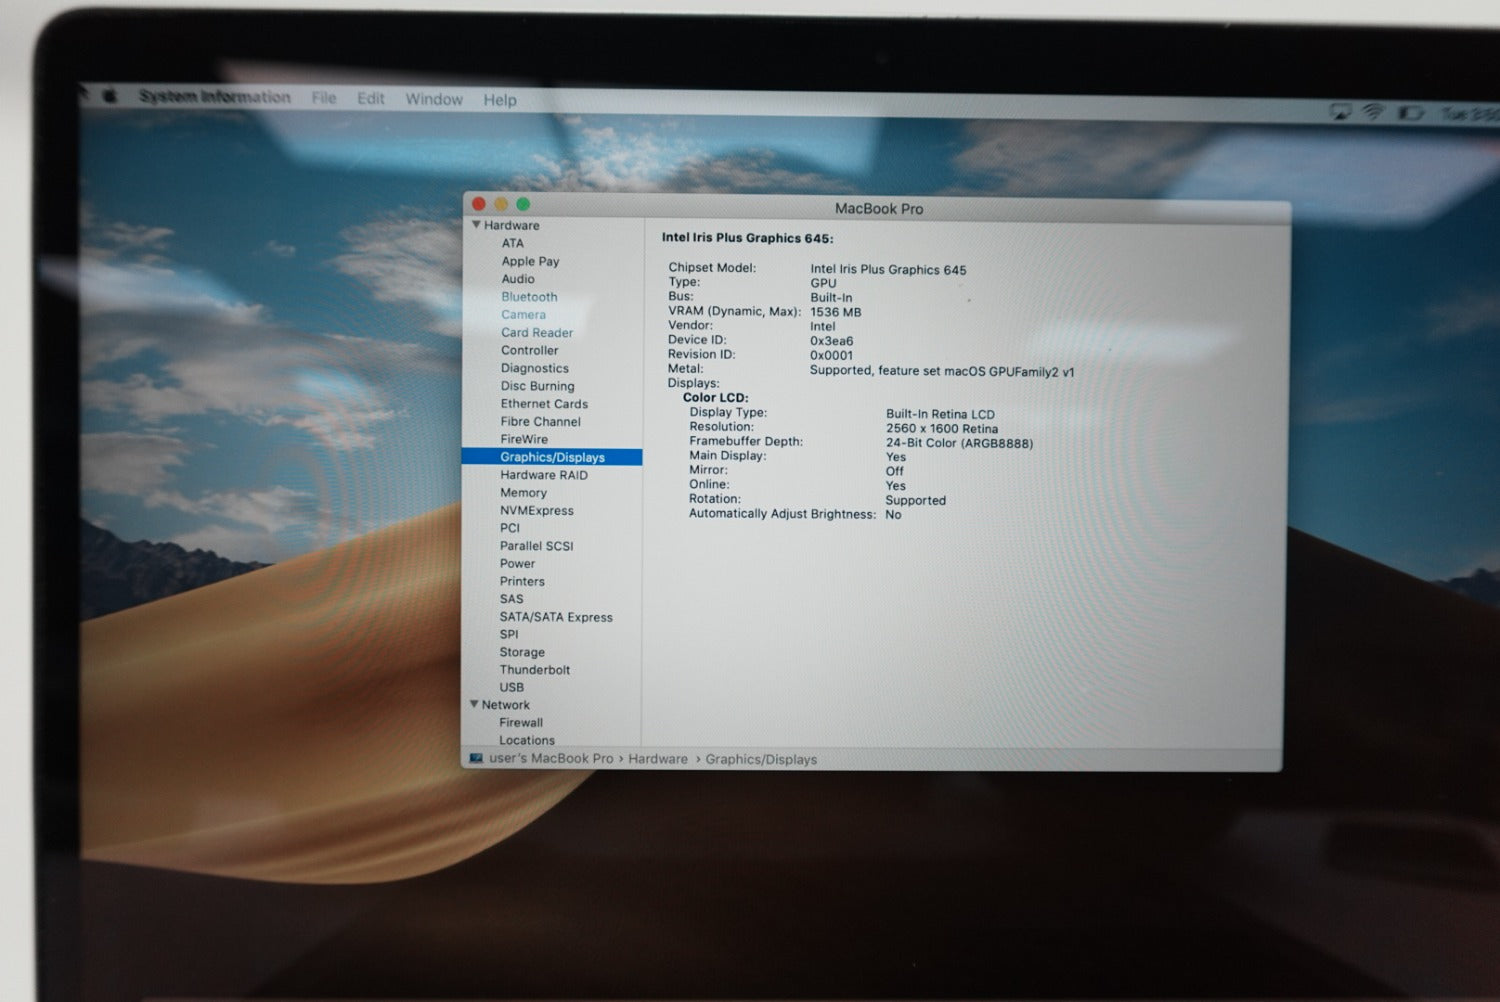Open the Apple menu icon
This screenshot has height=1002, width=1500.
(x=110, y=96)
